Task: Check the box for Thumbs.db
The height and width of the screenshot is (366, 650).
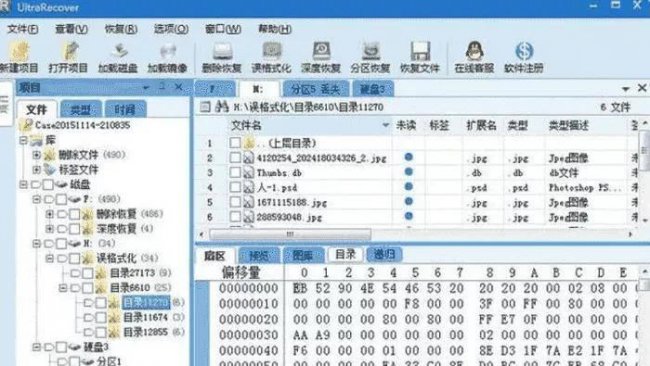Action: [235, 172]
